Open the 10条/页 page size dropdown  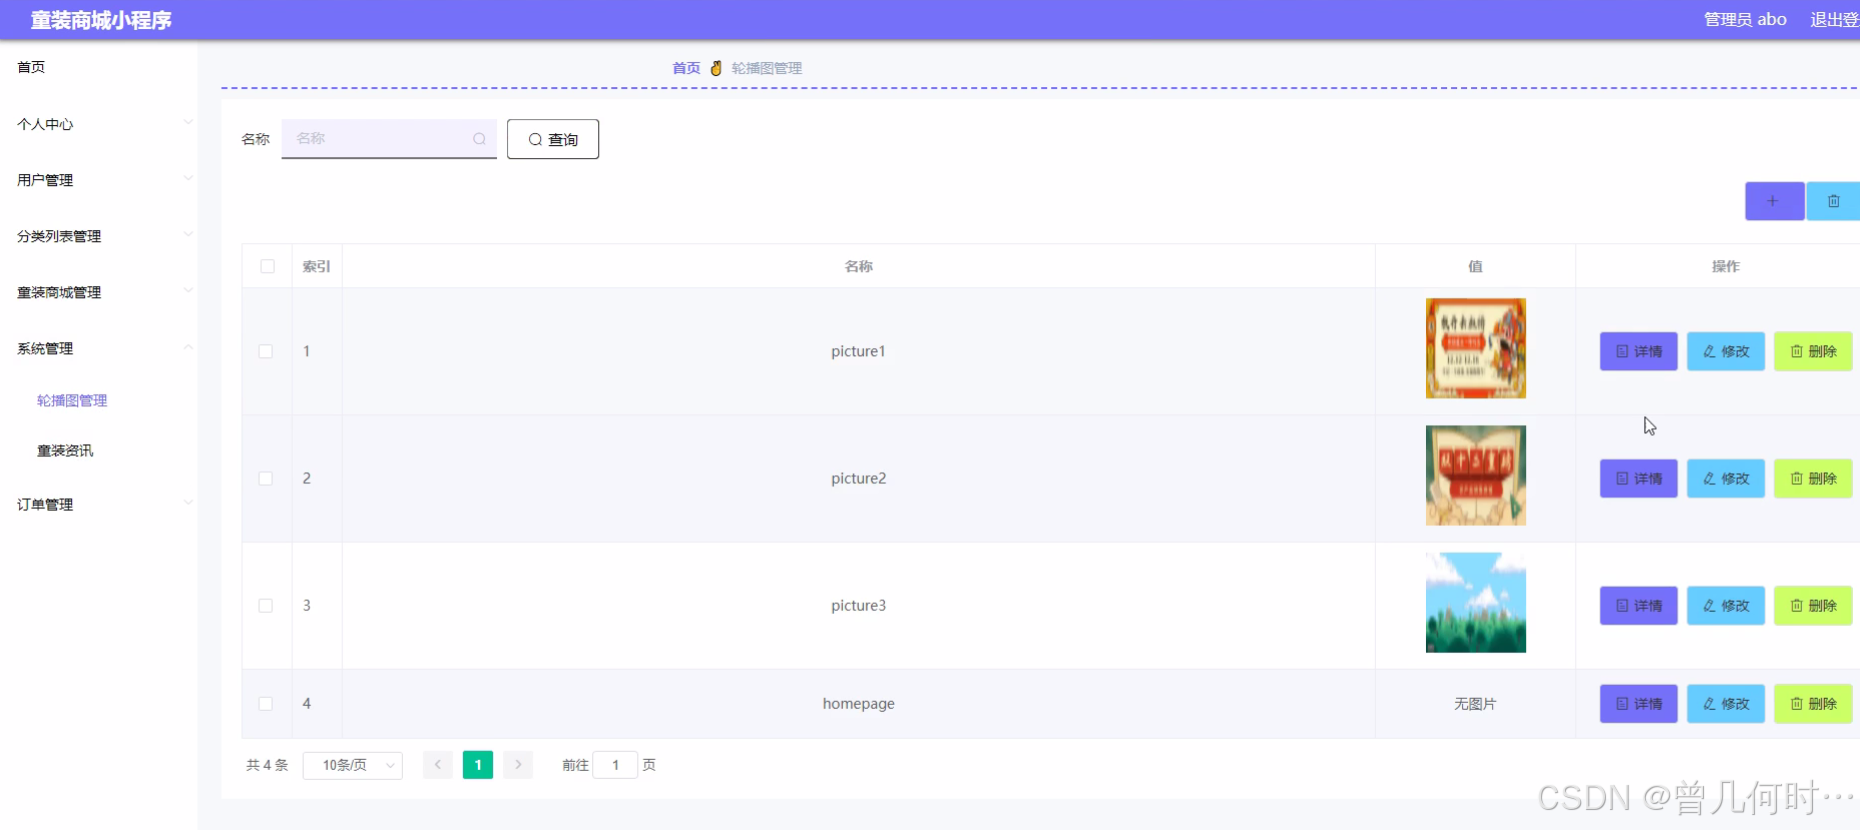[x=352, y=765]
